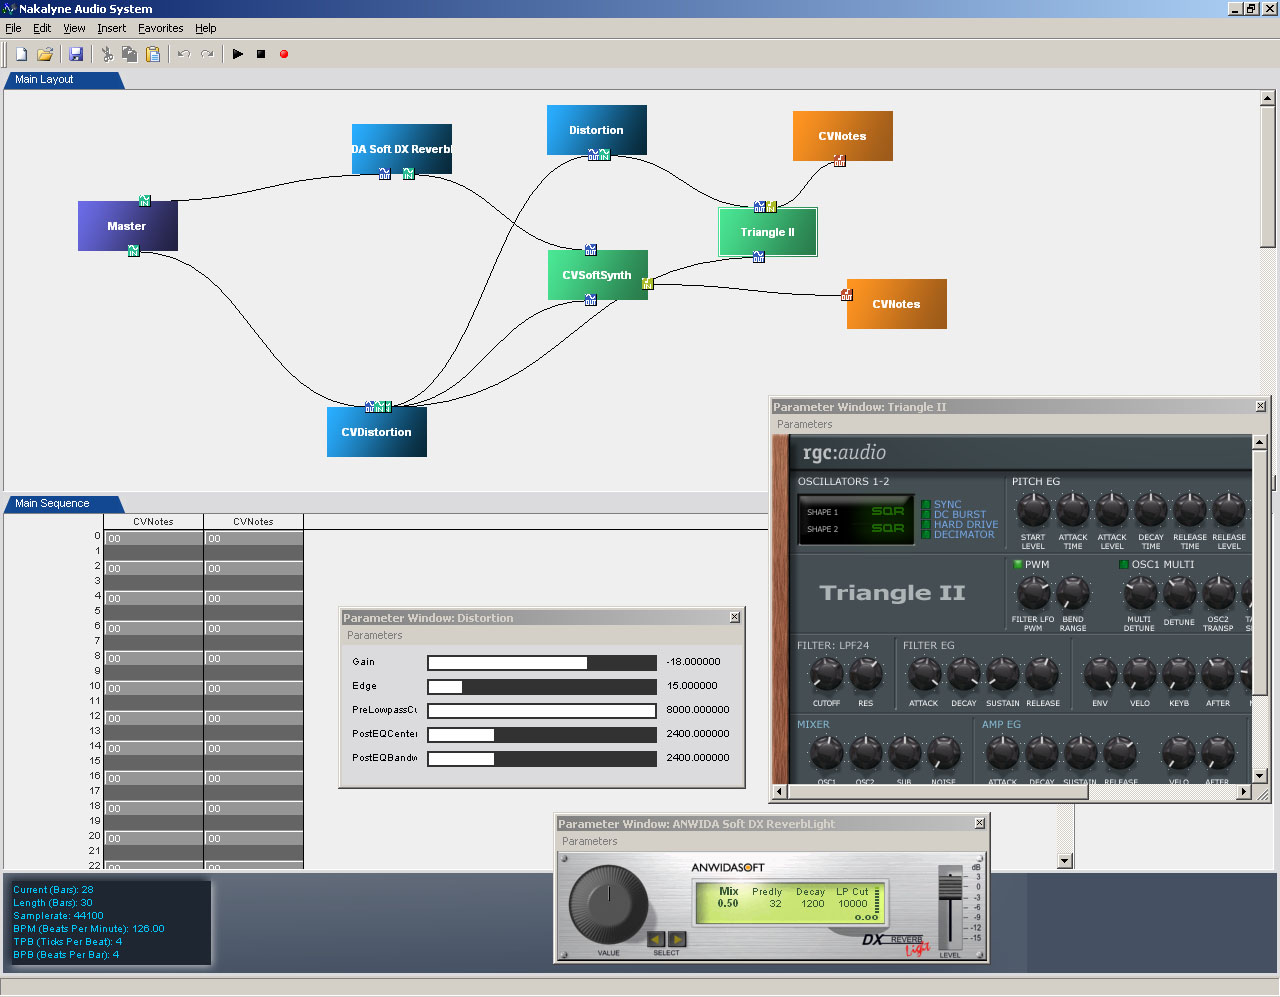
Task: Click Master node's top IN port
Action: 144,201
